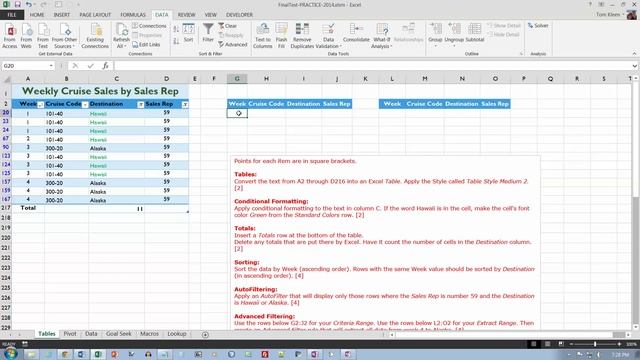Open the Data sheet tab
This screenshot has width=640, height=360.
point(91,334)
